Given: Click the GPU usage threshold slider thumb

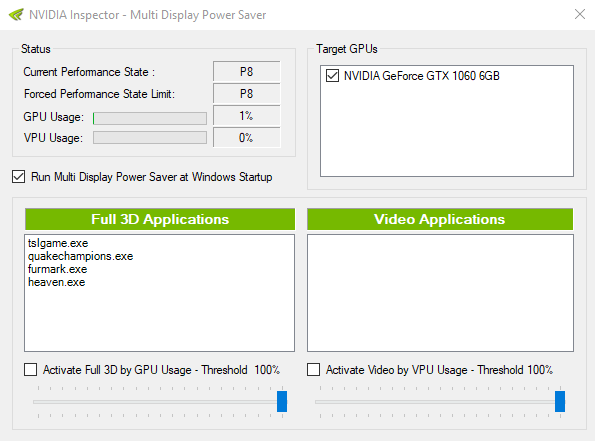Looking at the screenshot, I should click(282, 401).
